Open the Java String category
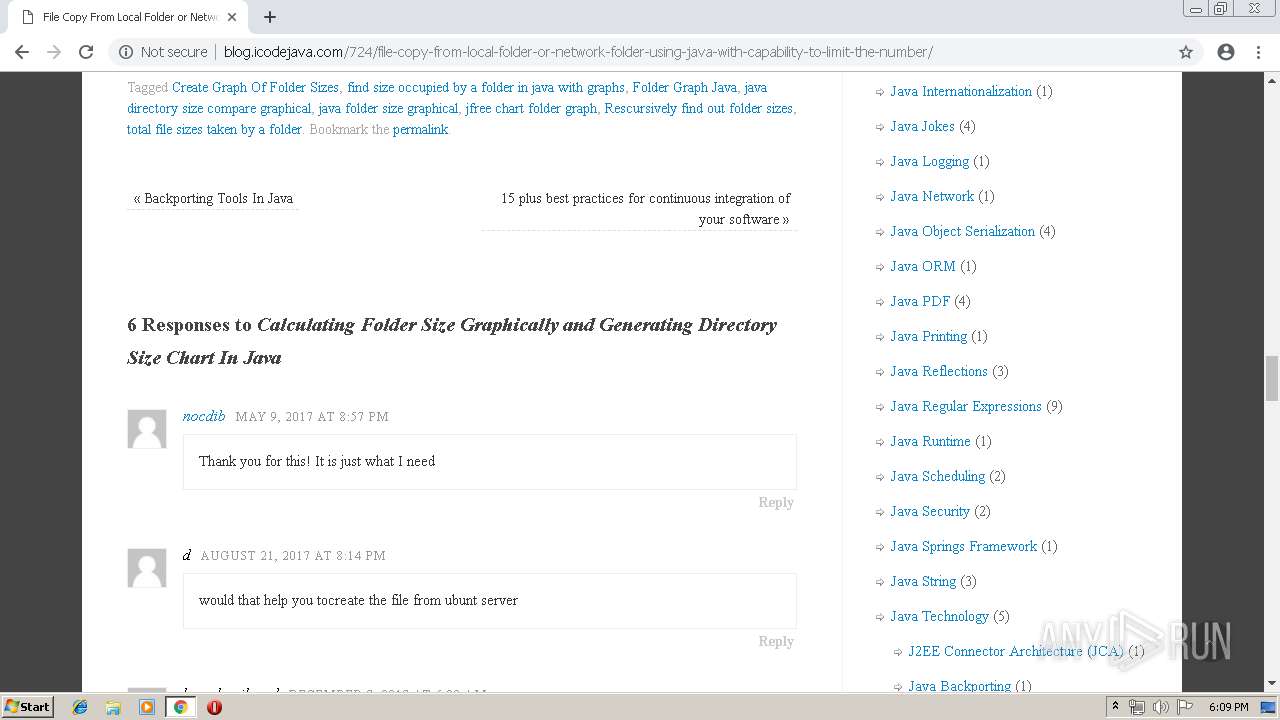The height and width of the screenshot is (720, 1280). click(923, 581)
